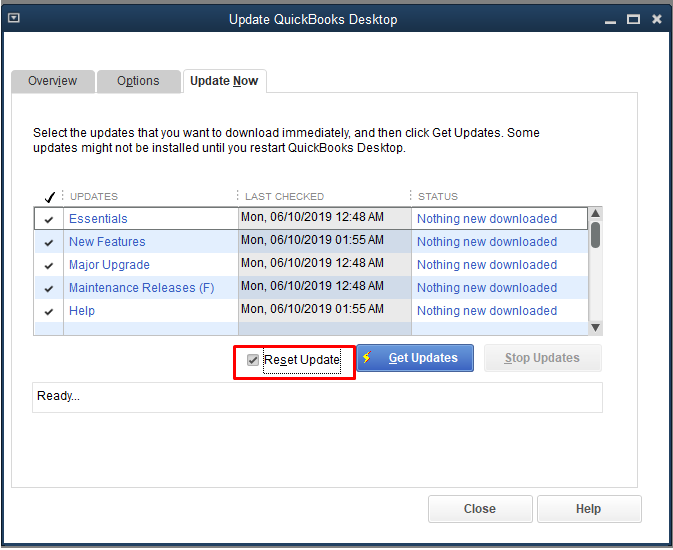This screenshot has height=550, width=673.
Task: Click Maintenance Releases last checked date cell
Action: 324,287
